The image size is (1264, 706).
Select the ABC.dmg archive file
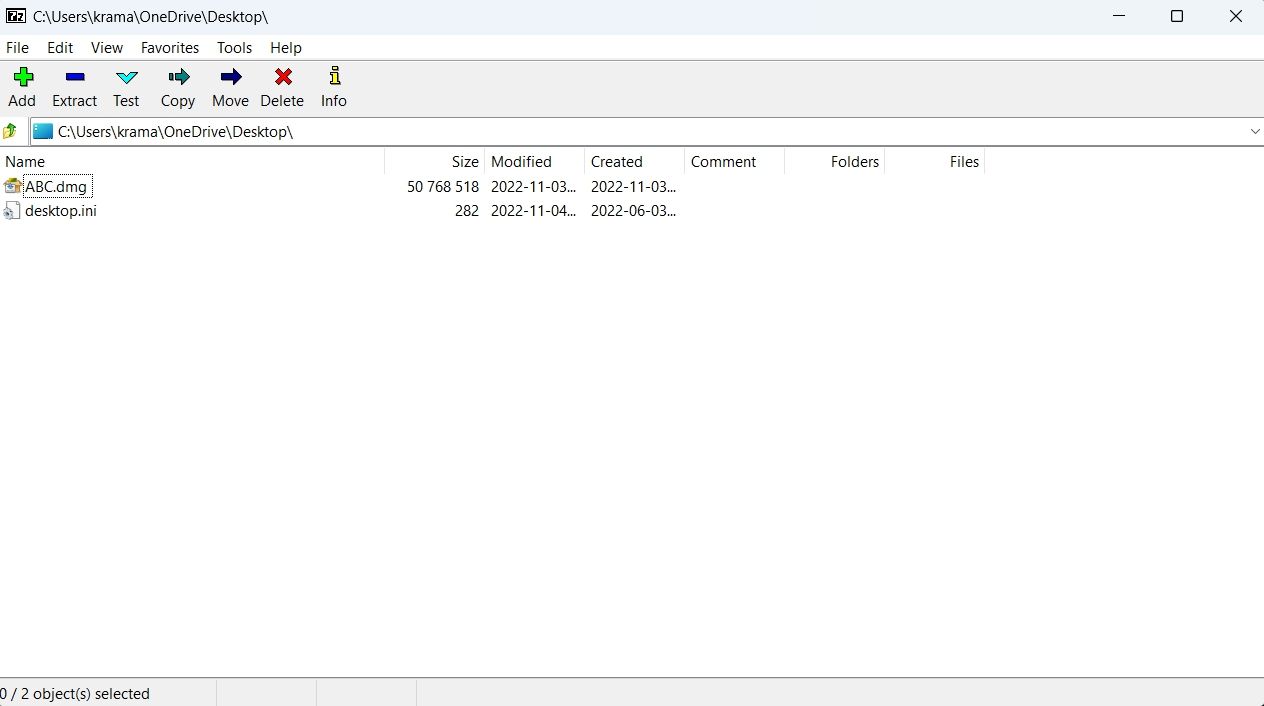(57, 186)
